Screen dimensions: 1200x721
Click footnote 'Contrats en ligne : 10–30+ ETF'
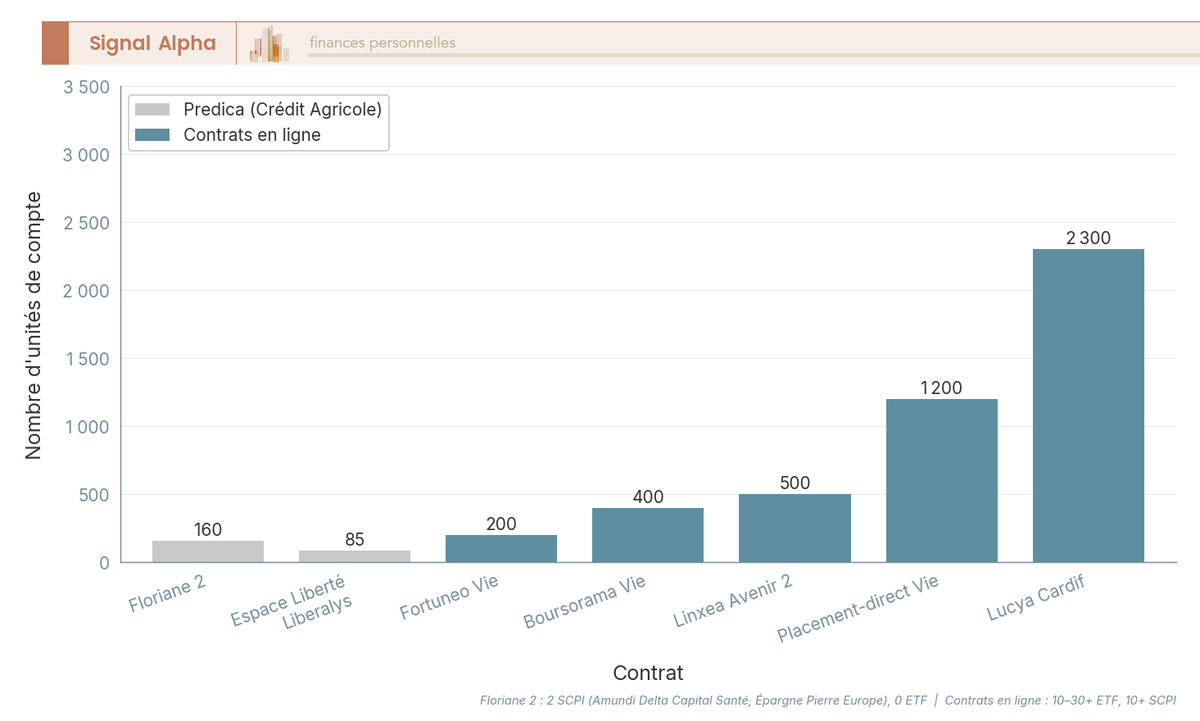1028,700
